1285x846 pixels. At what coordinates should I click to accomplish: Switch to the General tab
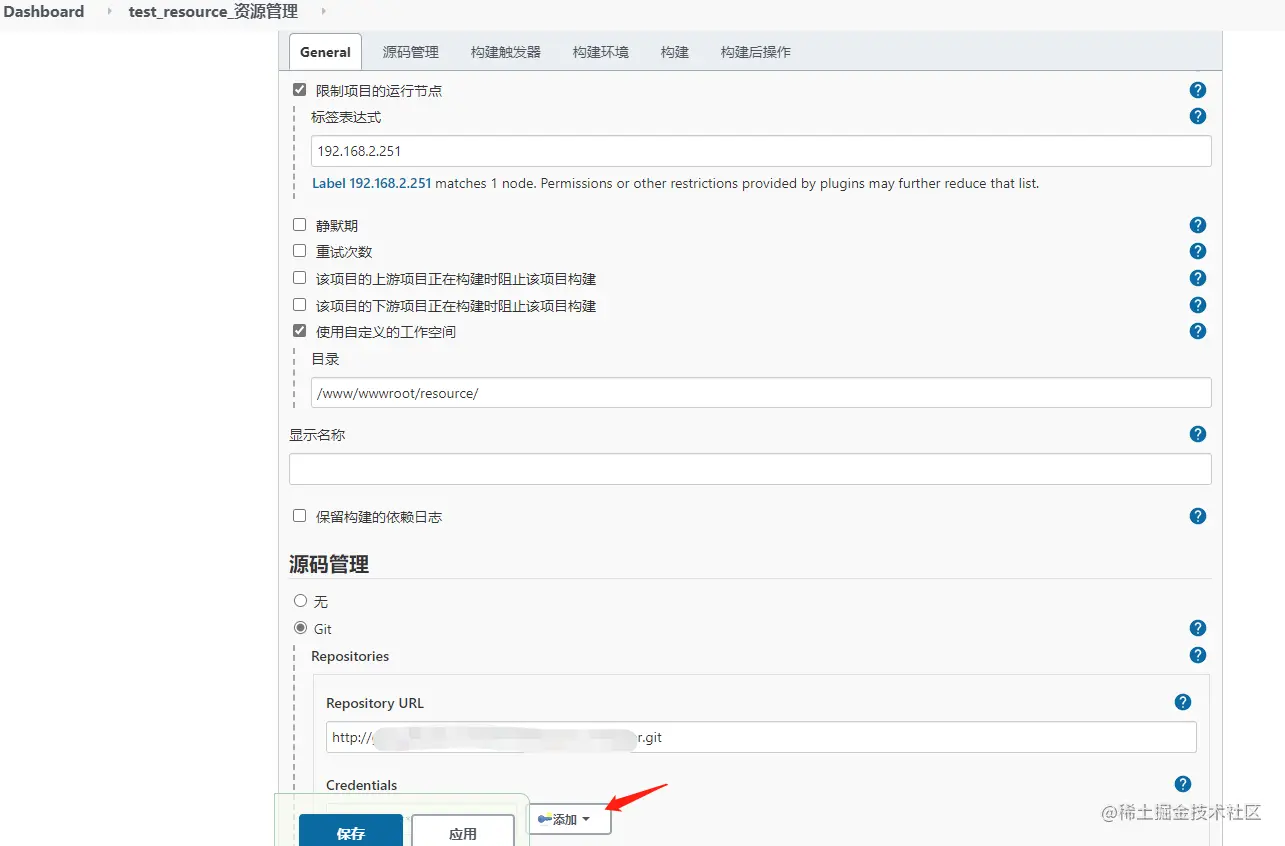325,52
